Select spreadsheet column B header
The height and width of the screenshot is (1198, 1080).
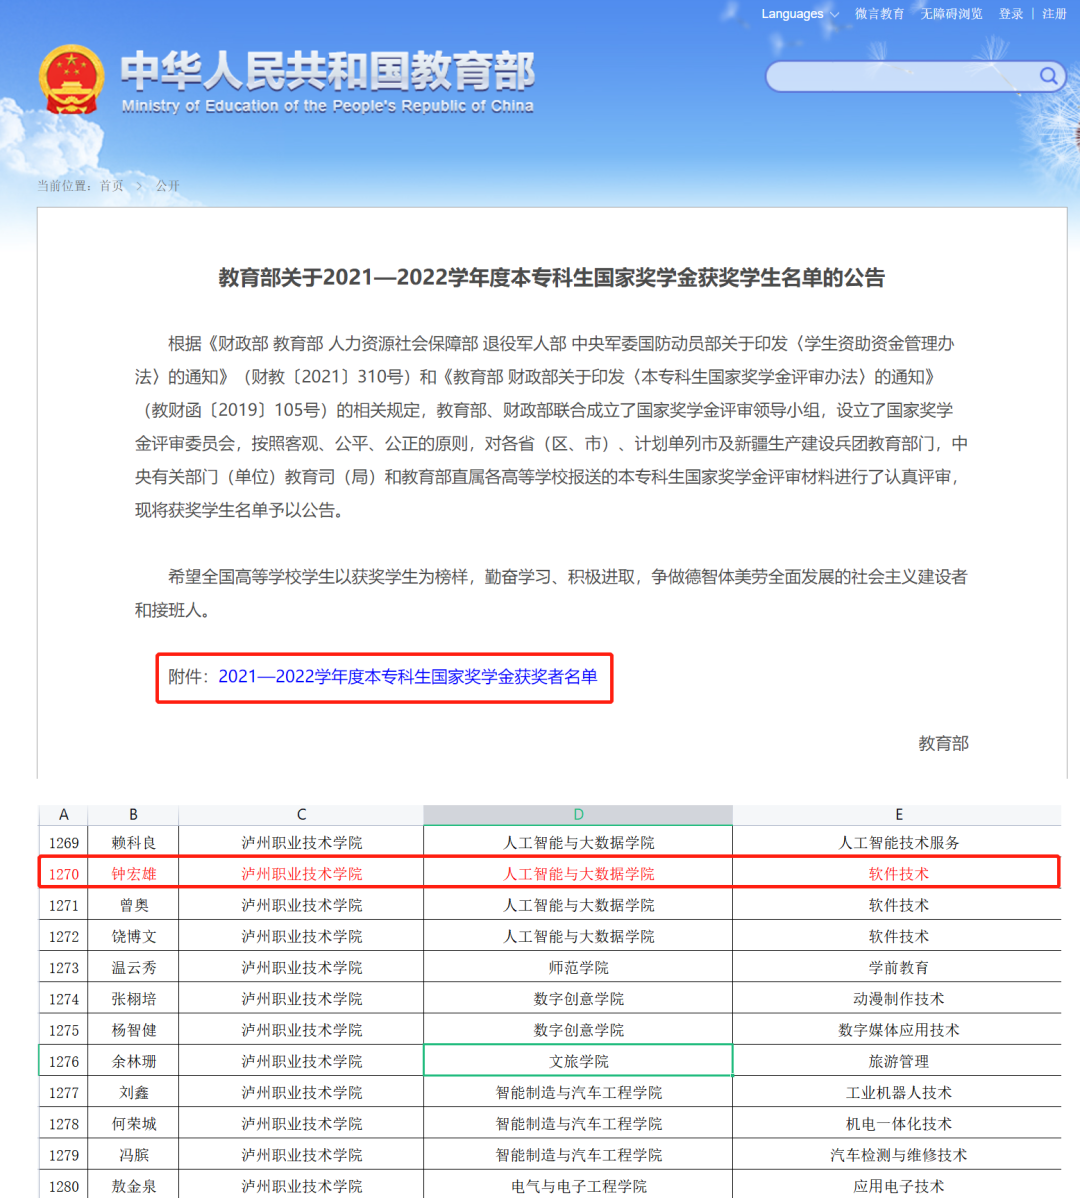pyautogui.click(x=133, y=814)
